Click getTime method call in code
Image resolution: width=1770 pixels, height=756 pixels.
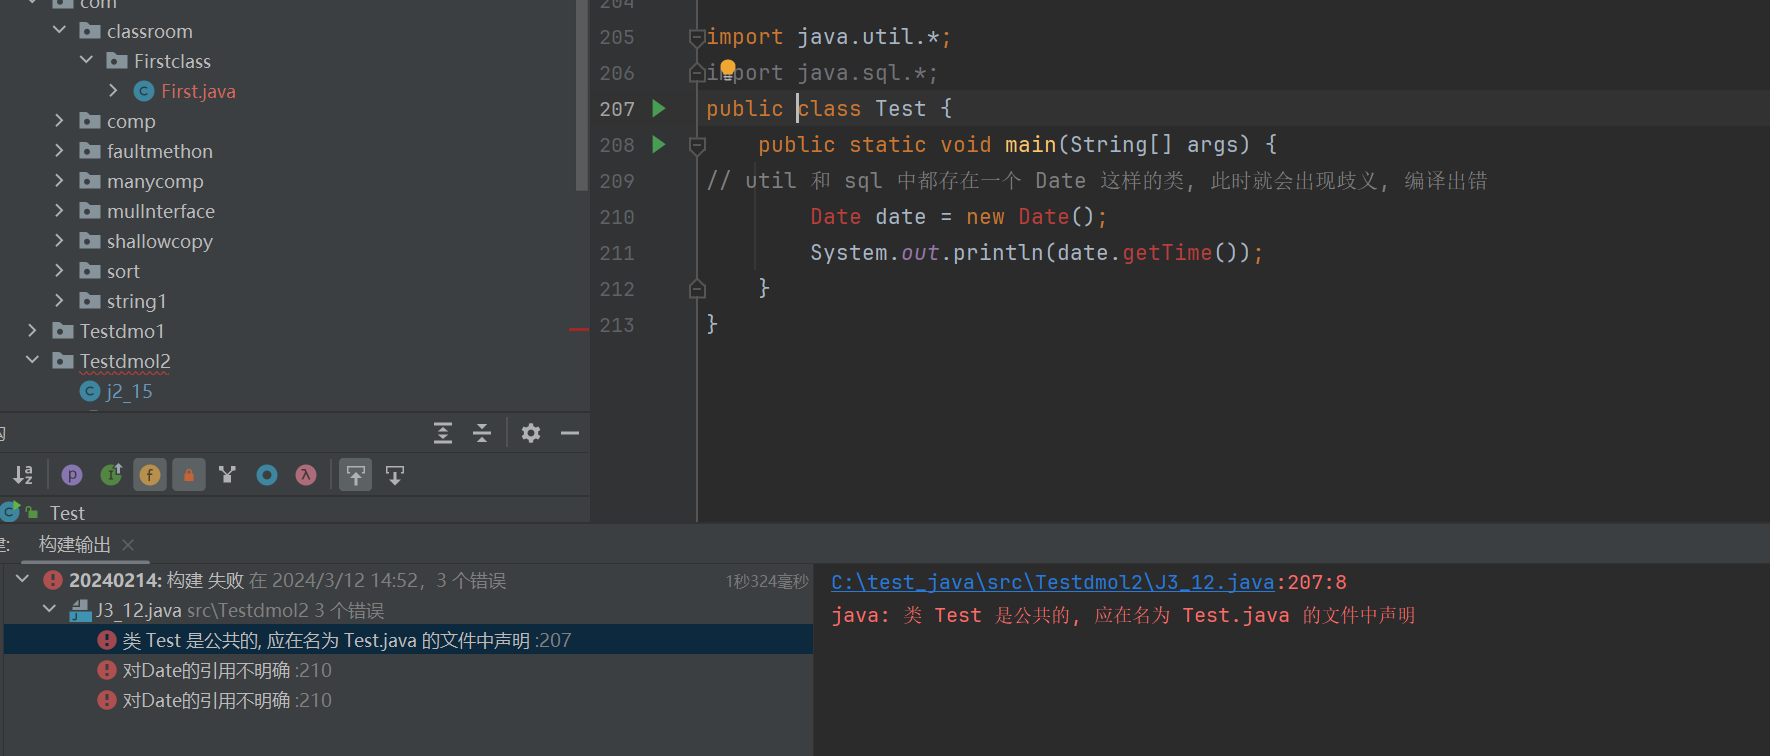(1167, 253)
